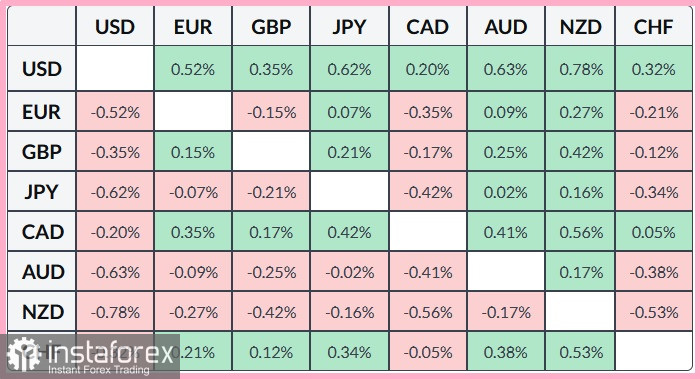Click the CAD row header
The image size is (700, 379).
click(x=42, y=232)
